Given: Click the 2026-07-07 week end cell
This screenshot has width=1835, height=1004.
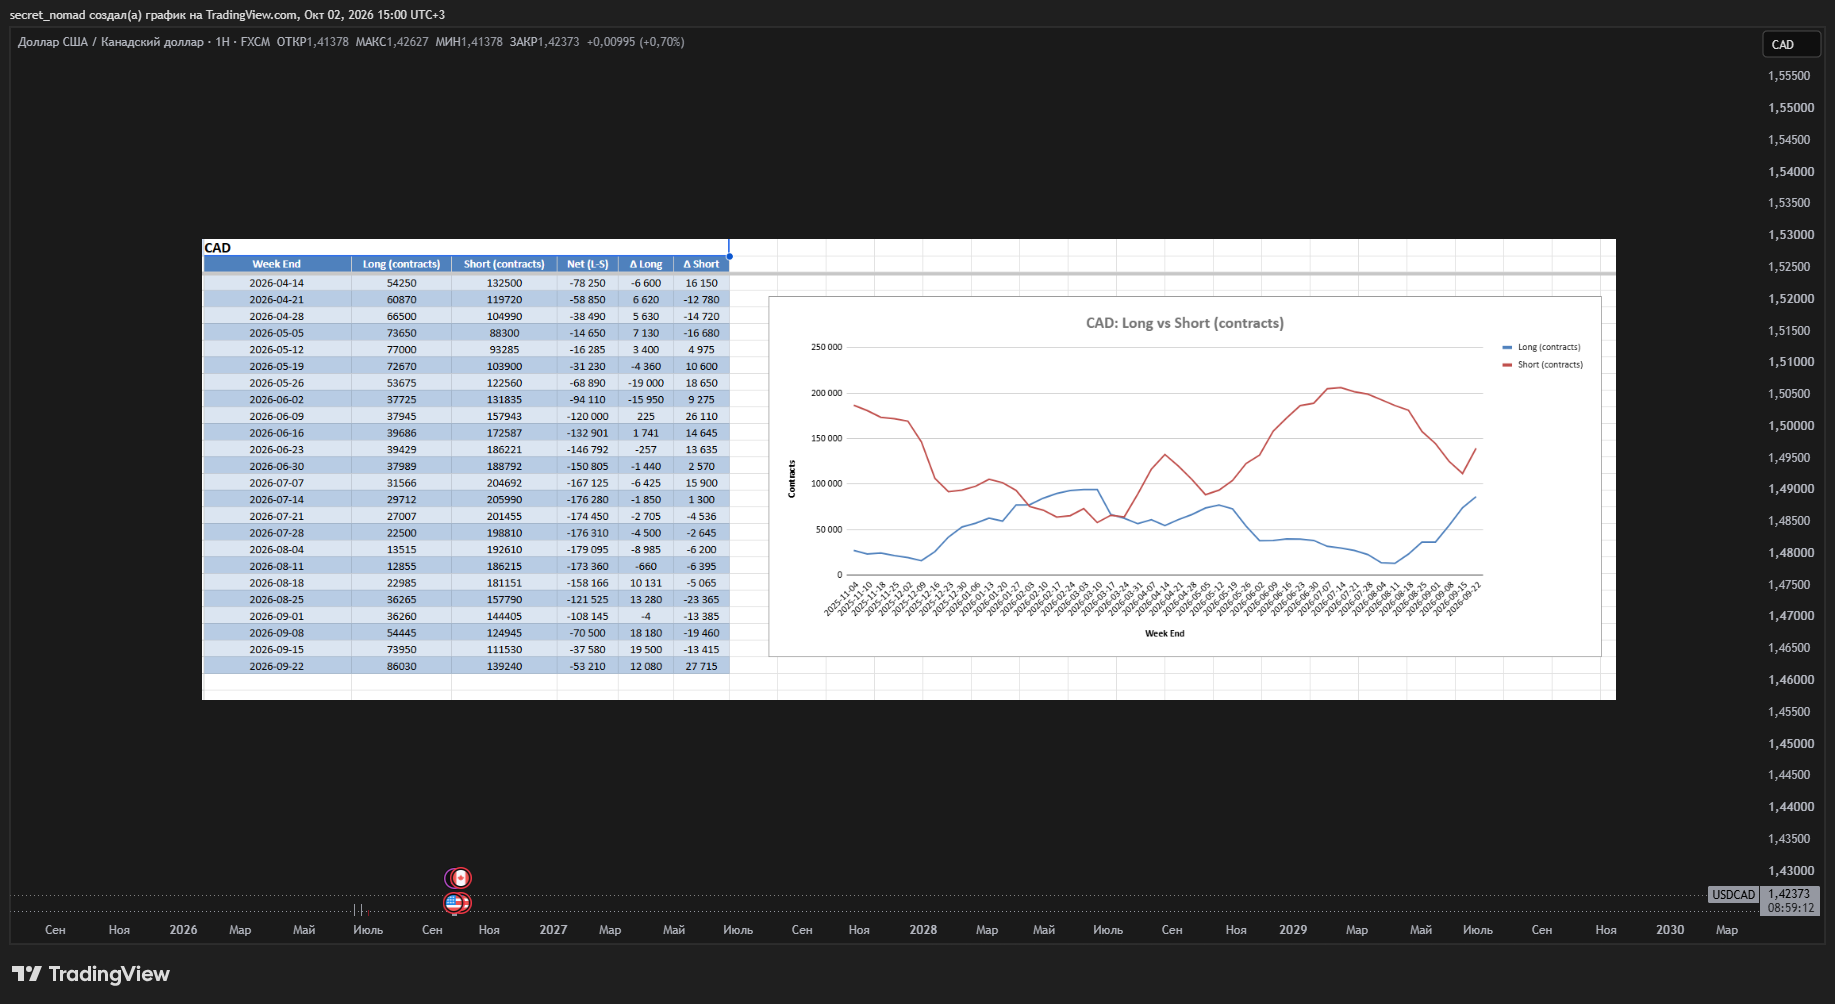Looking at the screenshot, I should [277, 483].
